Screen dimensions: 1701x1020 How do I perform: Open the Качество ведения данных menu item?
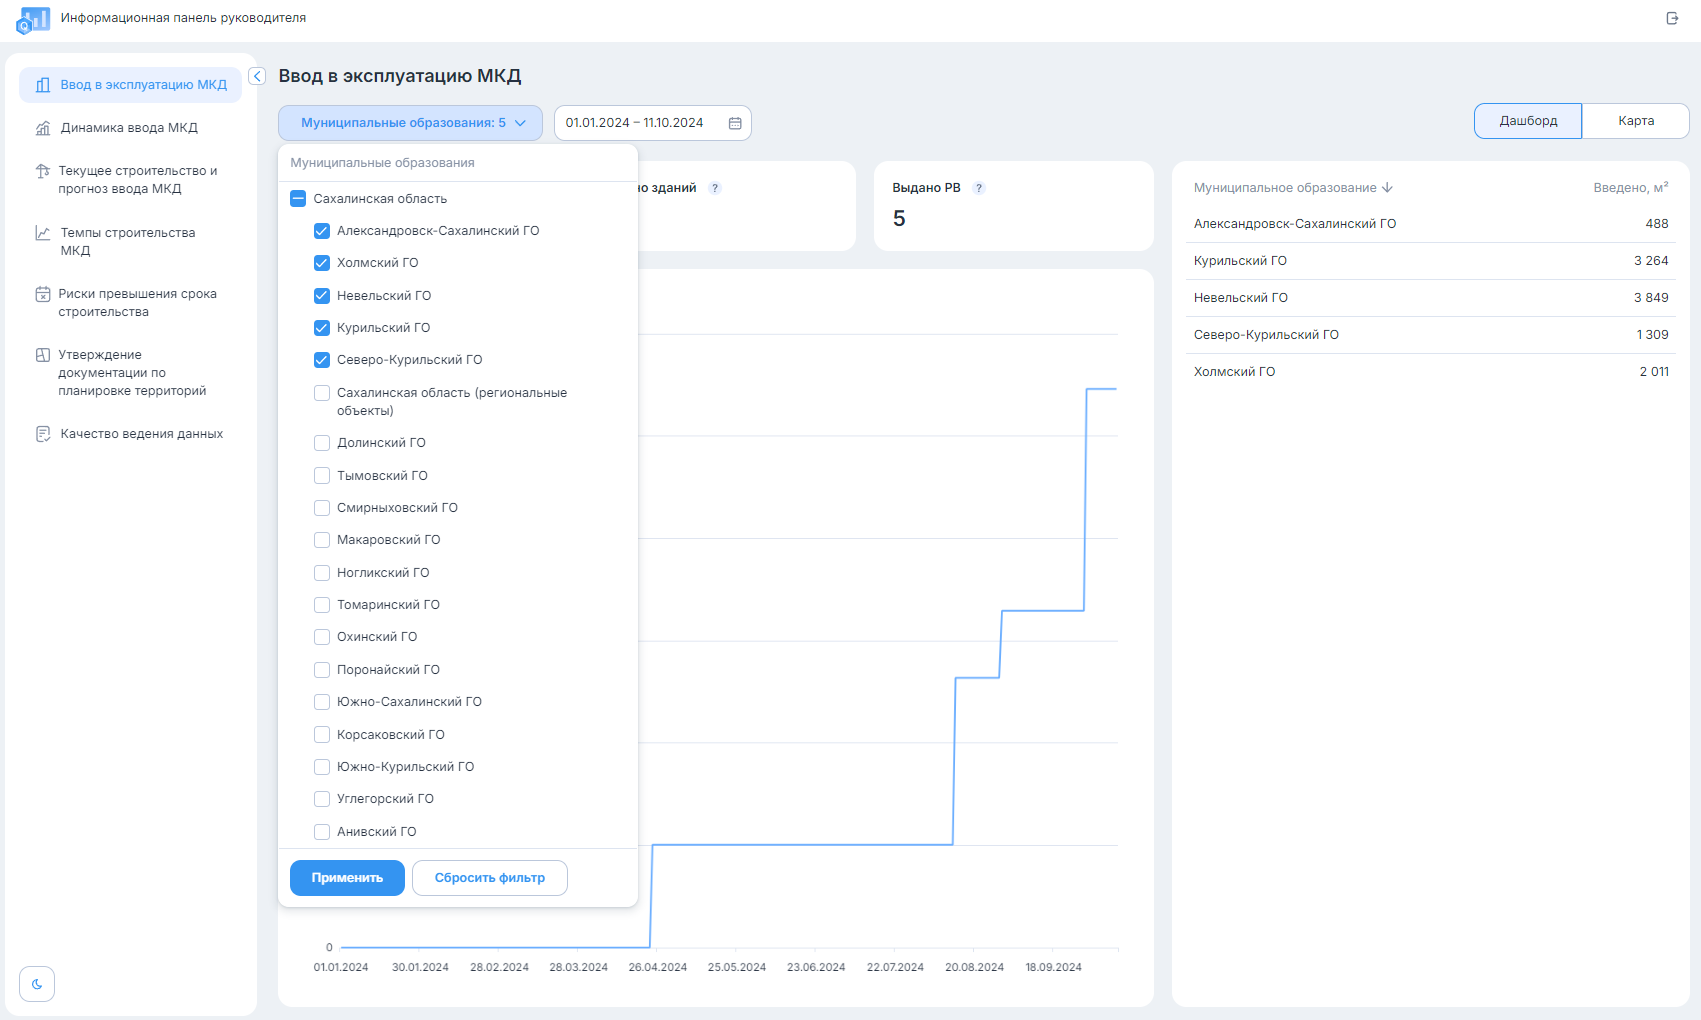click(x=131, y=434)
